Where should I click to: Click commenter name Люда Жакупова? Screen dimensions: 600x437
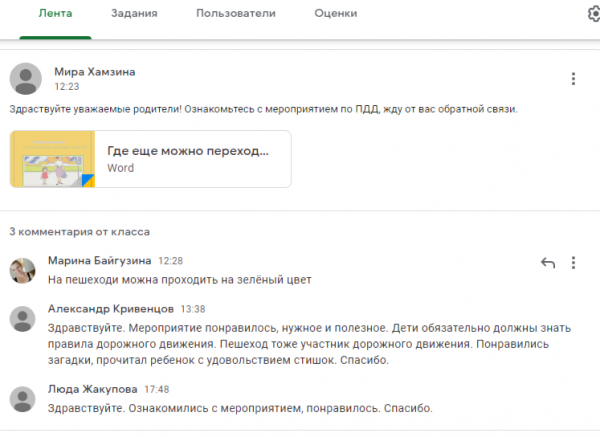(x=92, y=389)
